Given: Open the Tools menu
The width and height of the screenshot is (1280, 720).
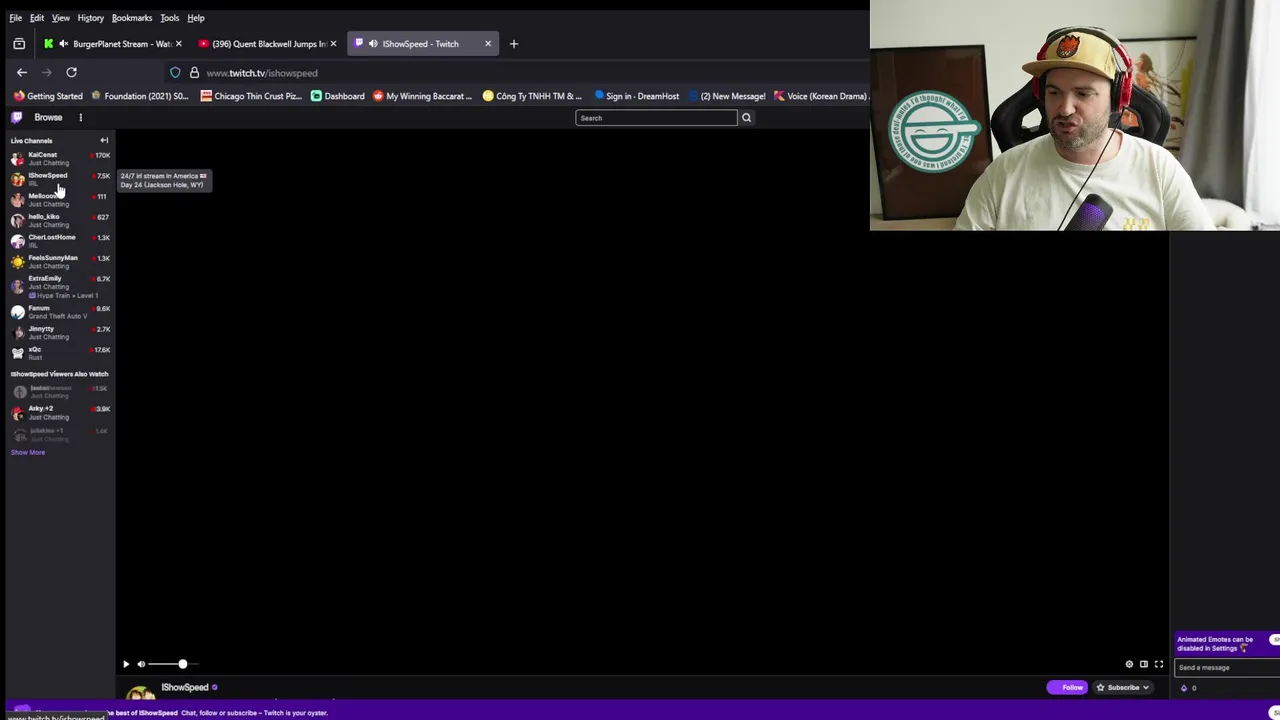Looking at the screenshot, I should click(170, 18).
